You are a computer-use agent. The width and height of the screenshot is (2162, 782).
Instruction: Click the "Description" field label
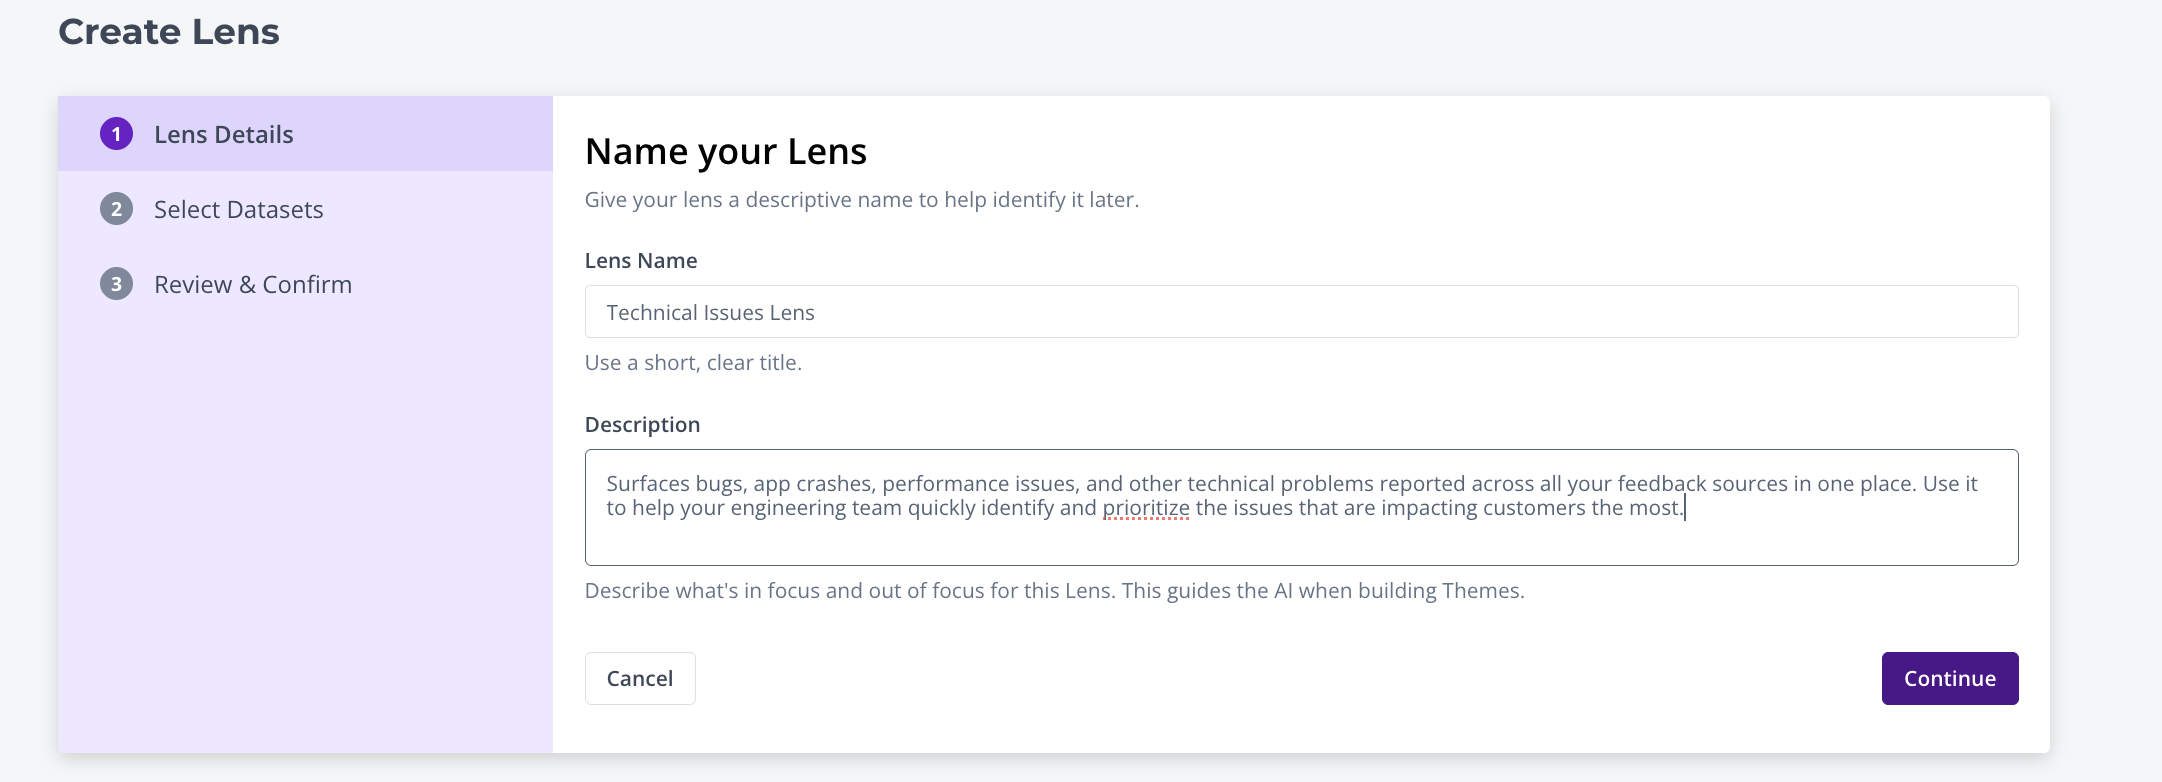[642, 425]
